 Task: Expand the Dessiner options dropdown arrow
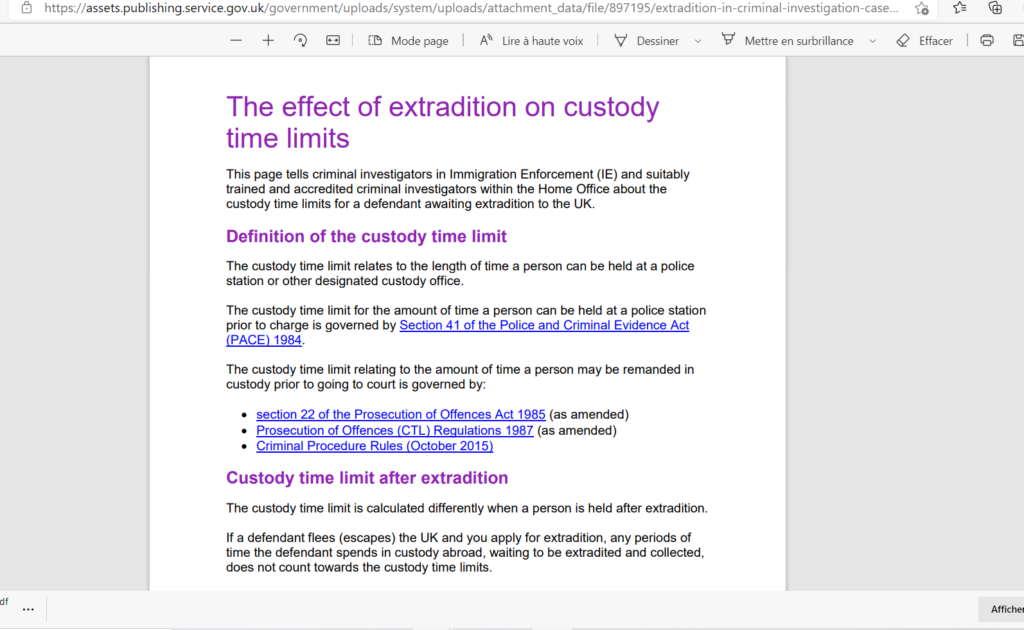(x=697, y=41)
